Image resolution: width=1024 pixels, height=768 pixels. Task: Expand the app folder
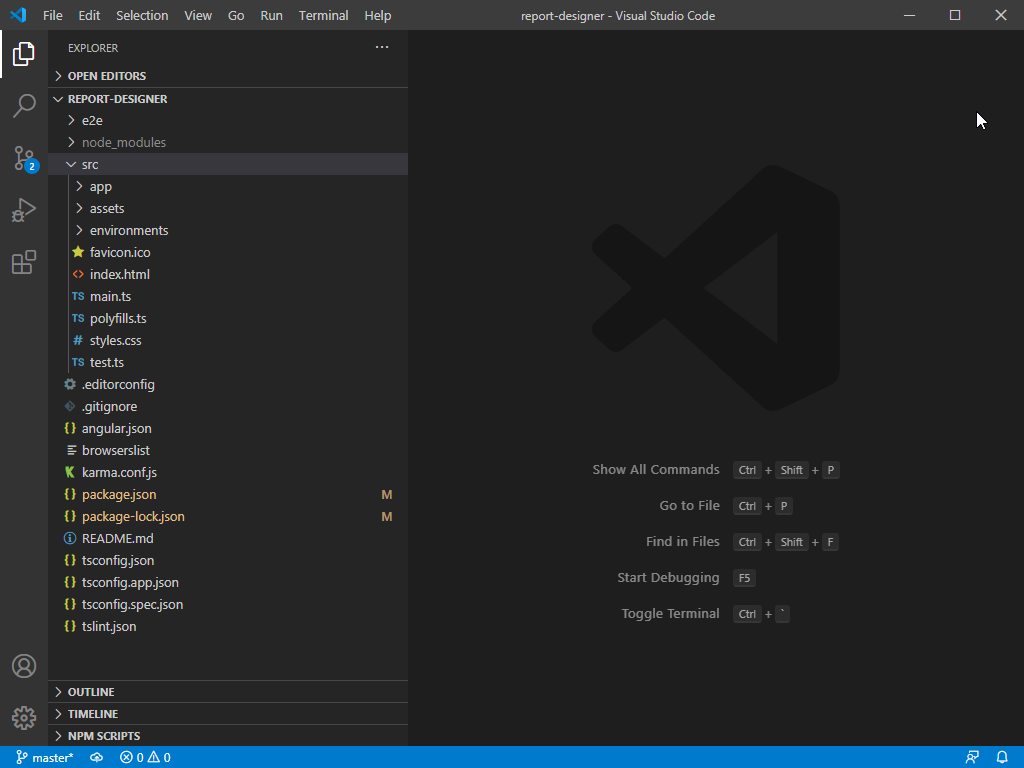(x=228, y=186)
